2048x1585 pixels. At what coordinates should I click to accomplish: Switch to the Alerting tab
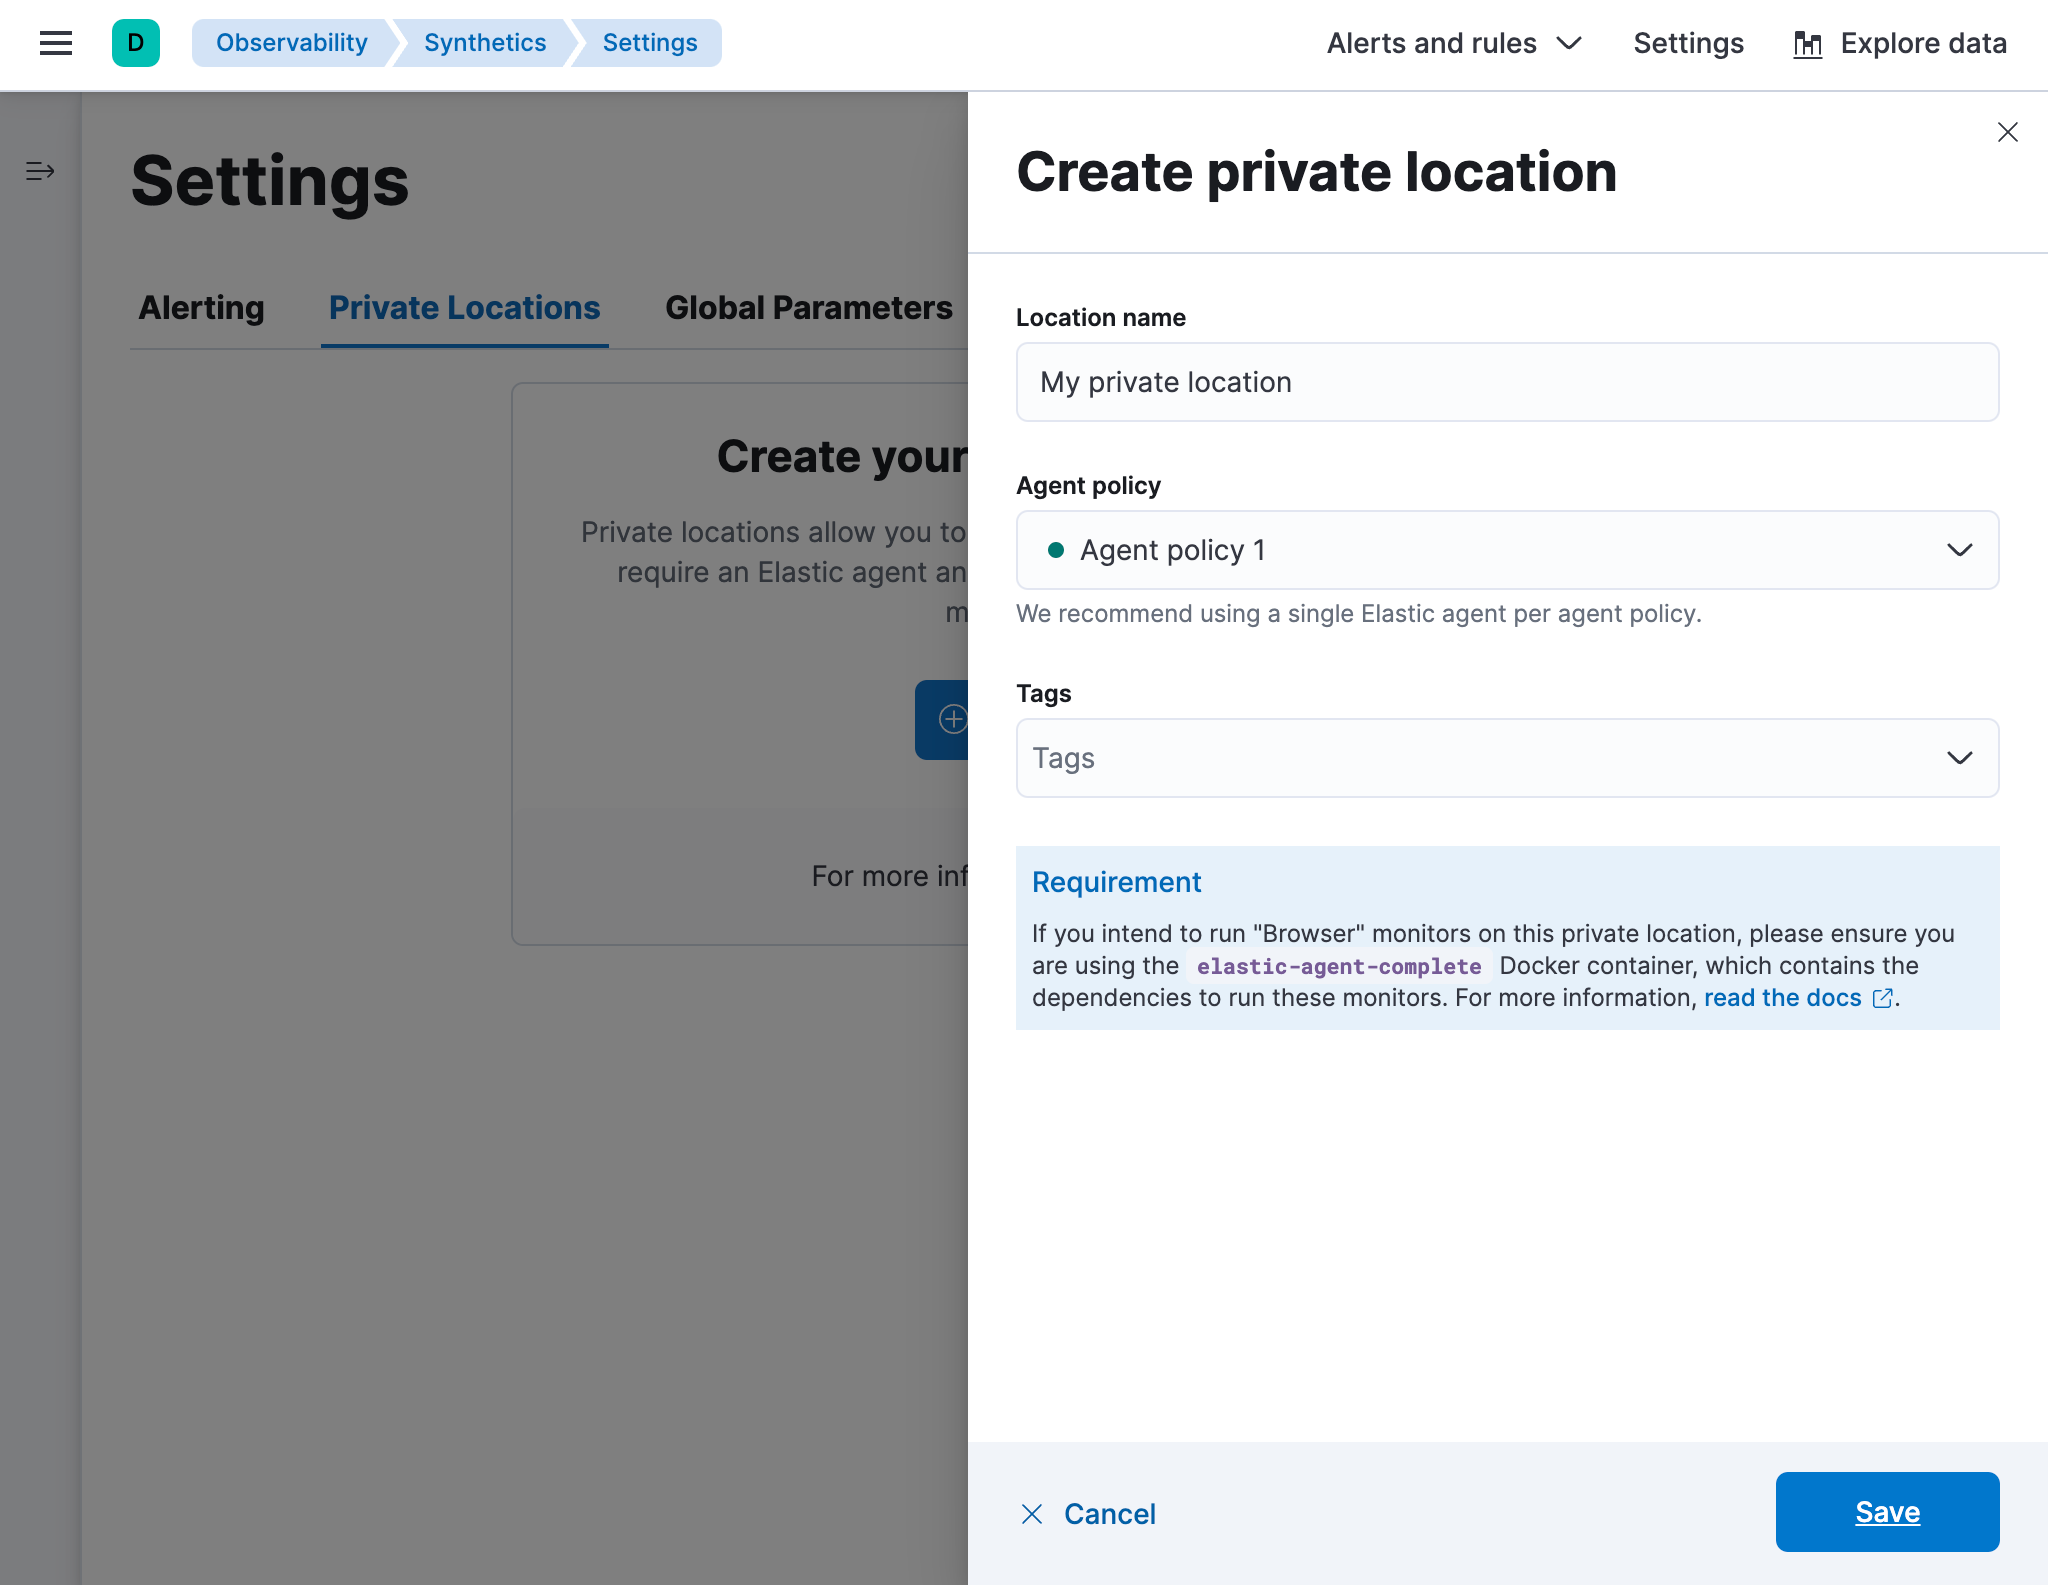(200, 308)
